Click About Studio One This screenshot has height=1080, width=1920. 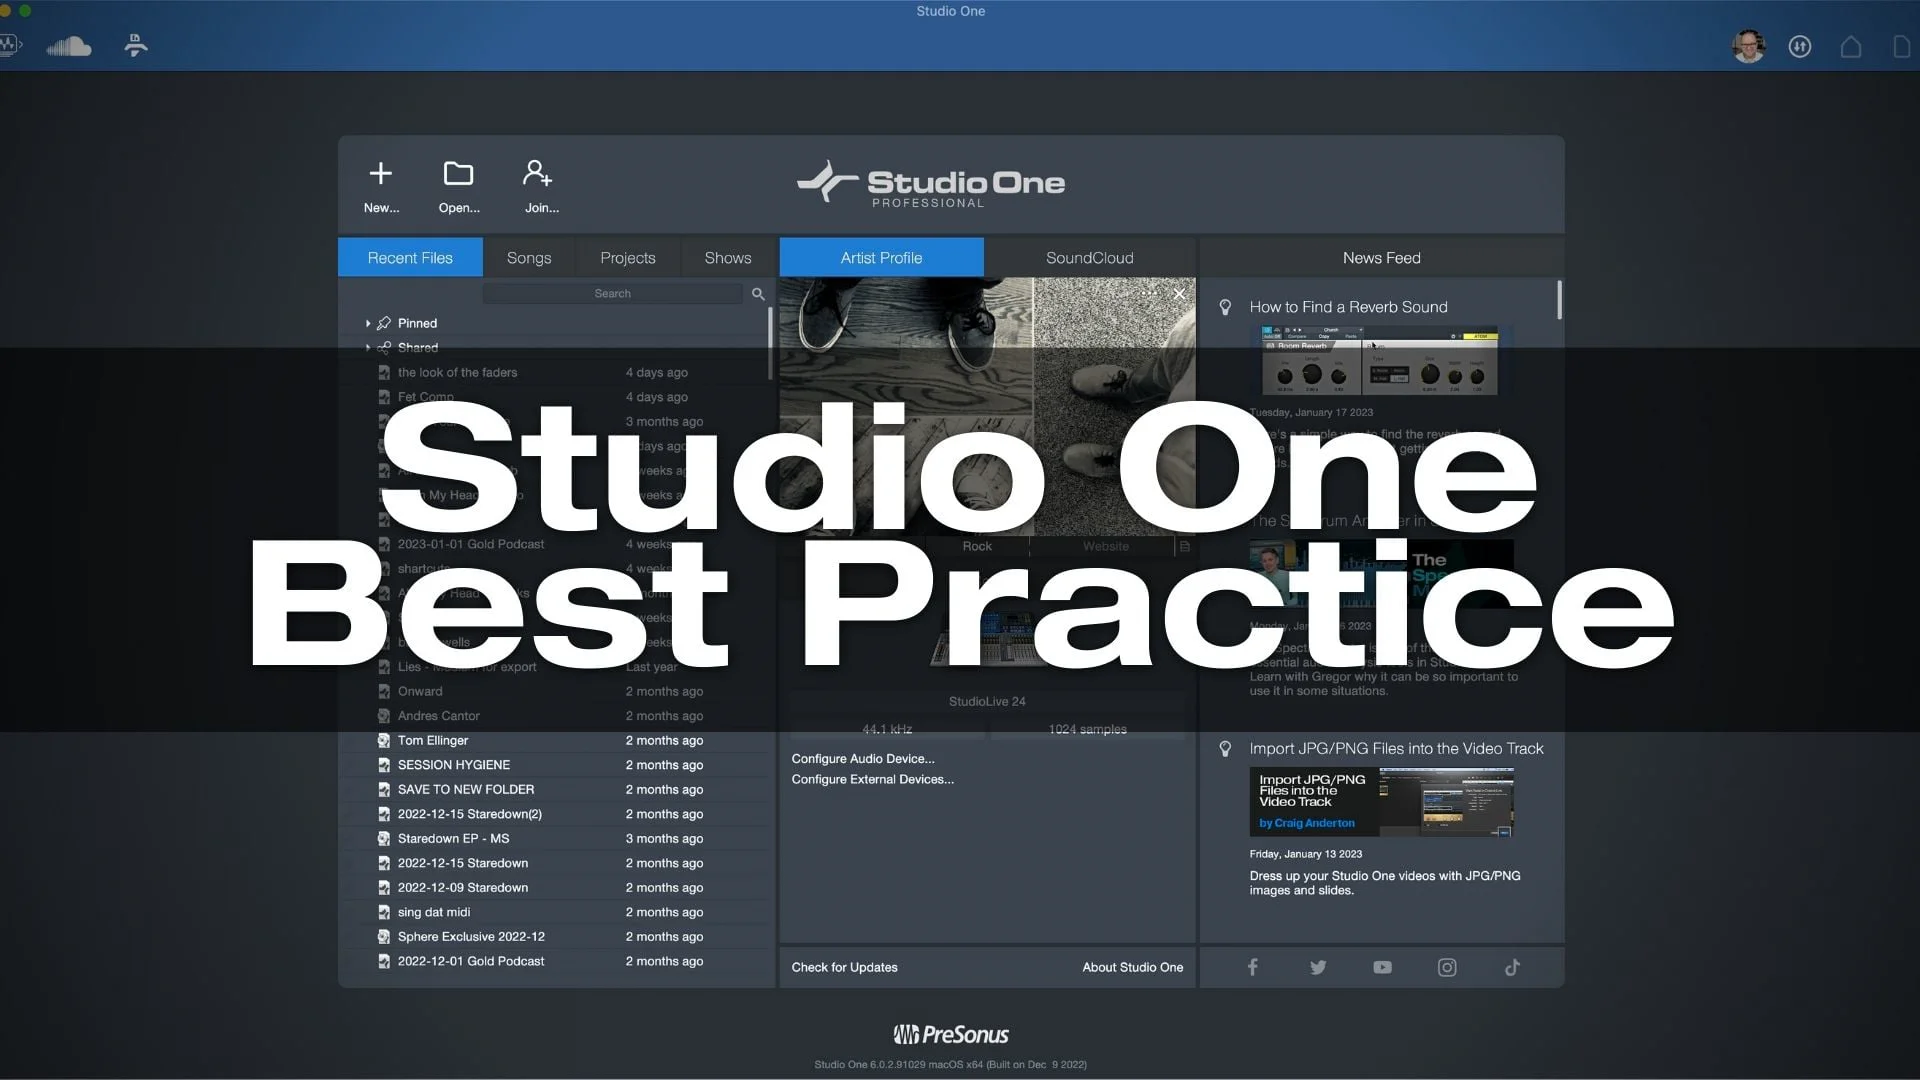tap(1132, 967)
